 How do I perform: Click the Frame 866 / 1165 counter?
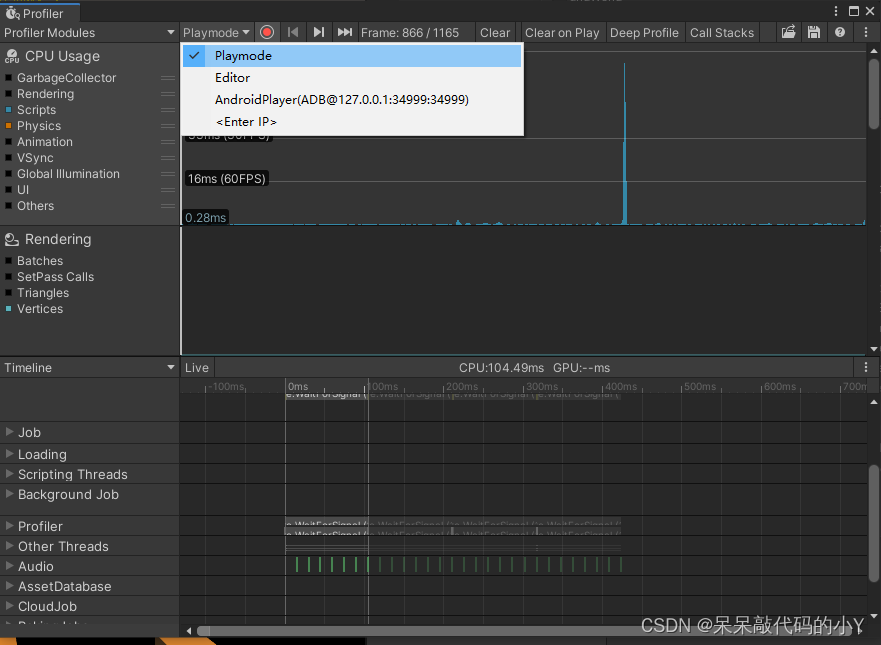click(410, 33)
